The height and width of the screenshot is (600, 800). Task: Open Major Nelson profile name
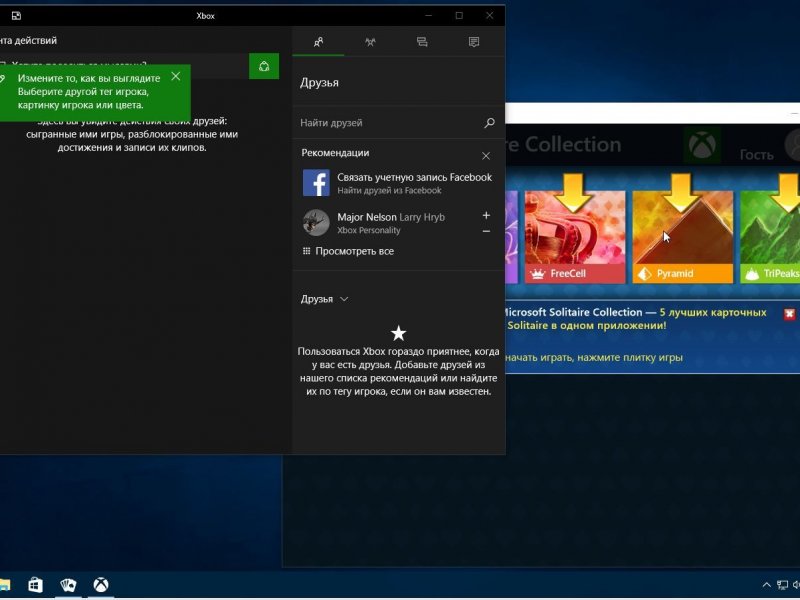391,217
